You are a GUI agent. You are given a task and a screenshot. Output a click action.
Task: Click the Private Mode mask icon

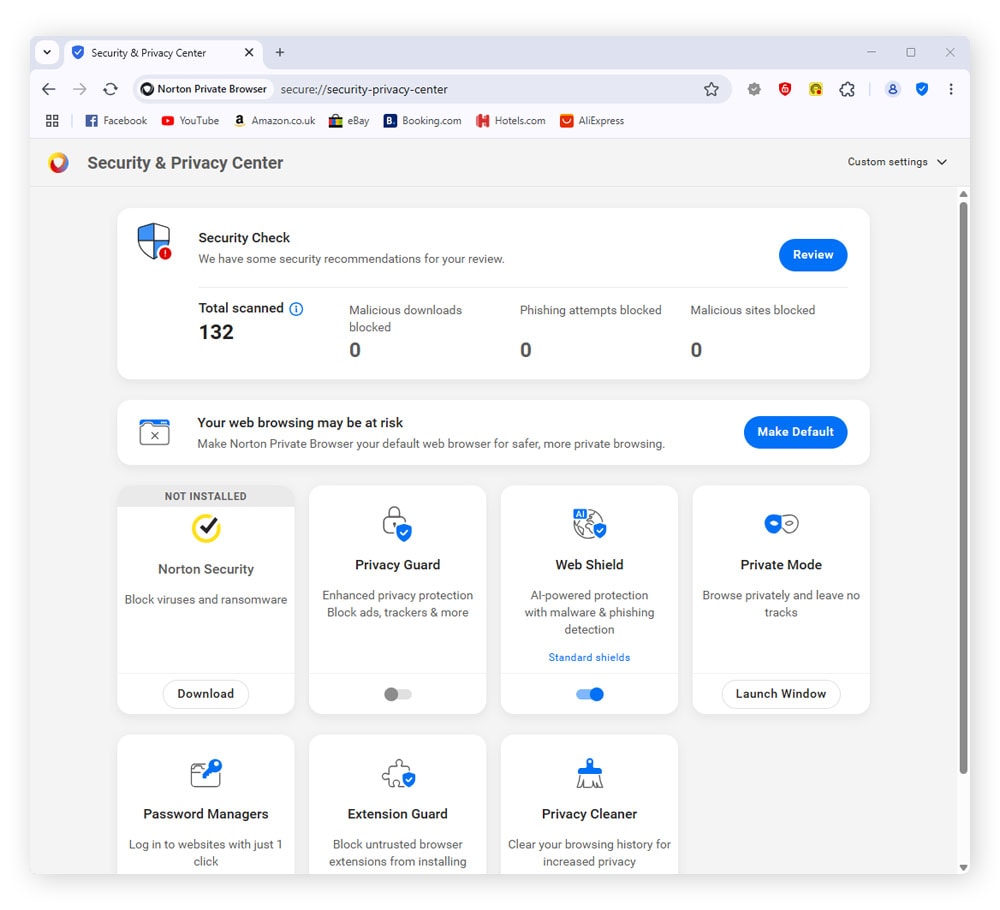[x=781, y=524]
